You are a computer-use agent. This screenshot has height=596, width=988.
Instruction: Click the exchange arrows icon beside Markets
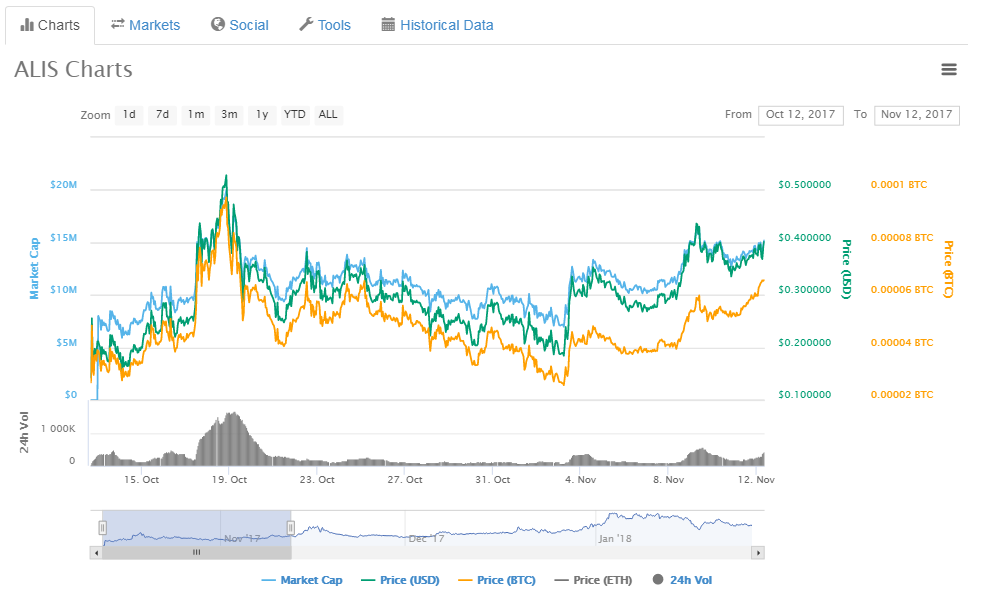point(118,24)
